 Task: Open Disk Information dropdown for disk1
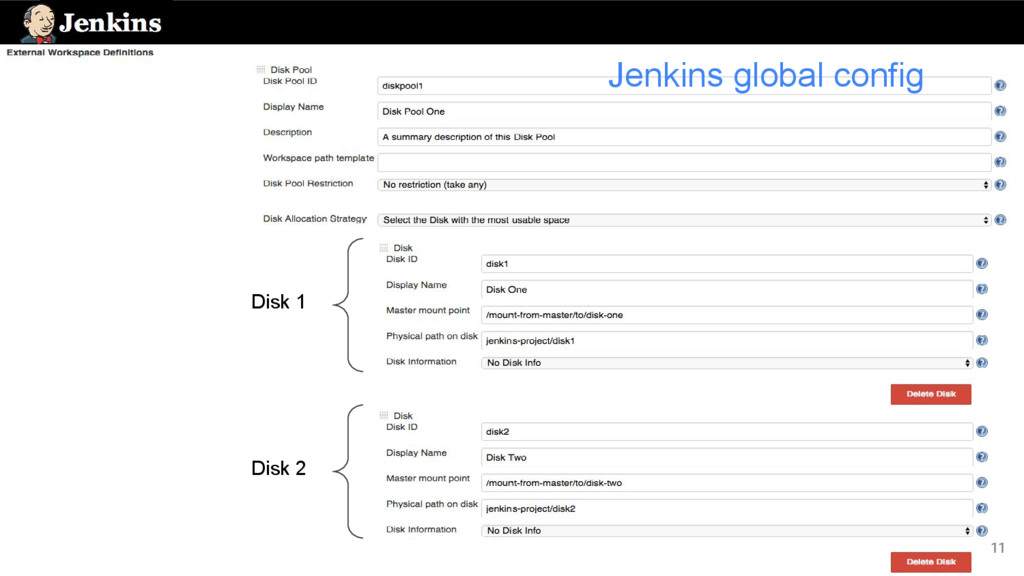click(726, 362)
